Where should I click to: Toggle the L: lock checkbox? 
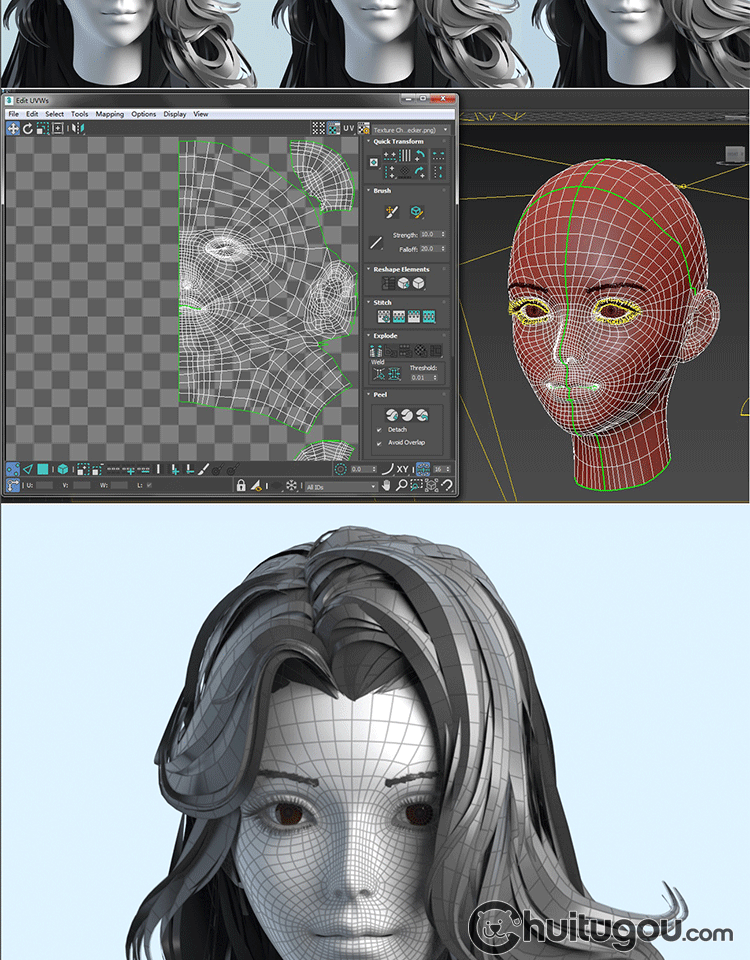149,486
